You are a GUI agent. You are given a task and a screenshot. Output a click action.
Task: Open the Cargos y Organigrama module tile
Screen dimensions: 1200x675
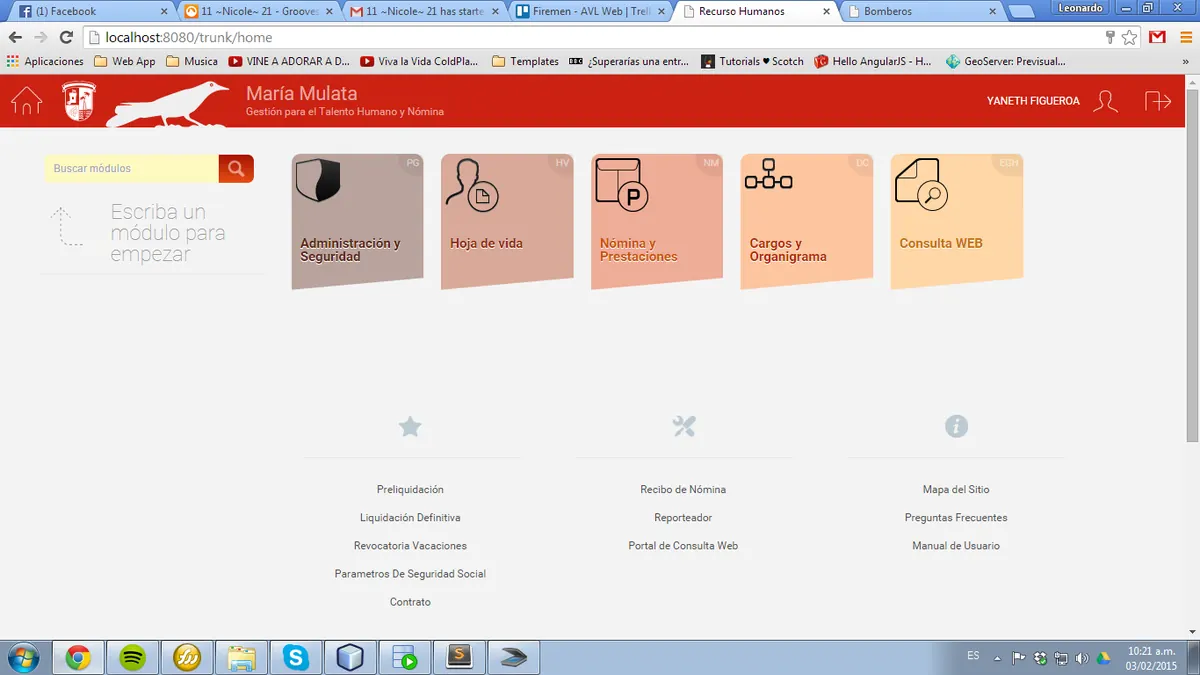click(807, 221)
